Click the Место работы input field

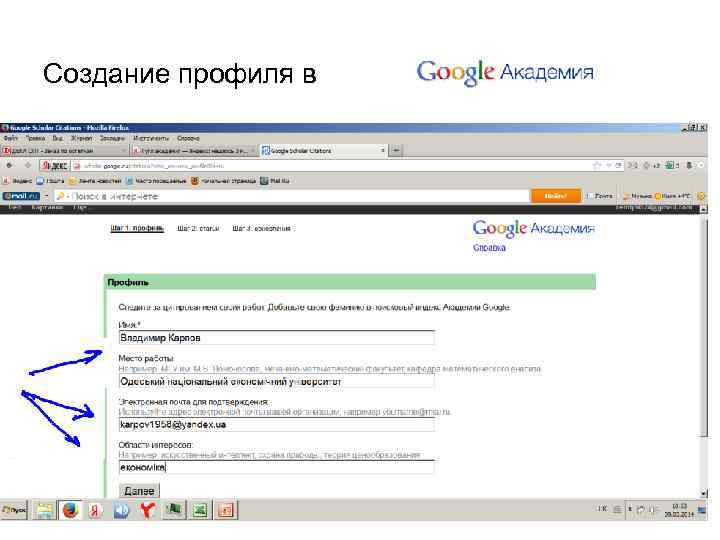click(276, 382)
